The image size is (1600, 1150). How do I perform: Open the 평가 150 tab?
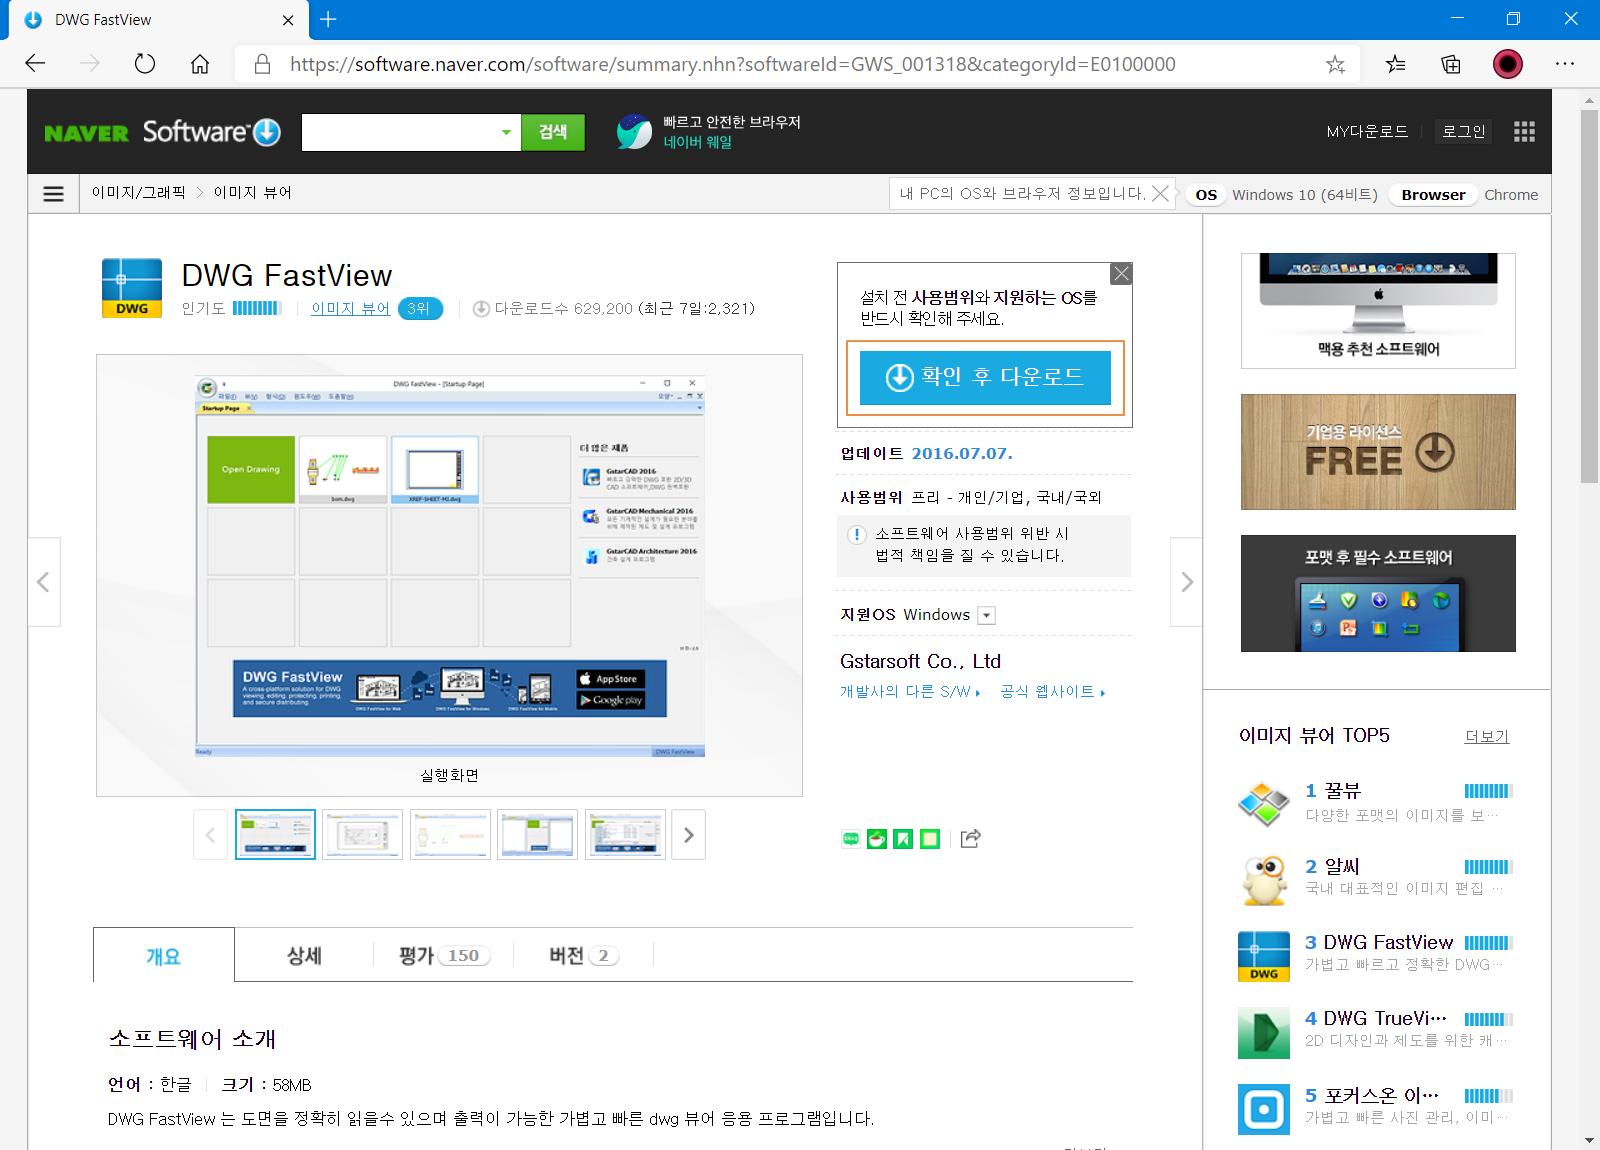click(443, 956)
